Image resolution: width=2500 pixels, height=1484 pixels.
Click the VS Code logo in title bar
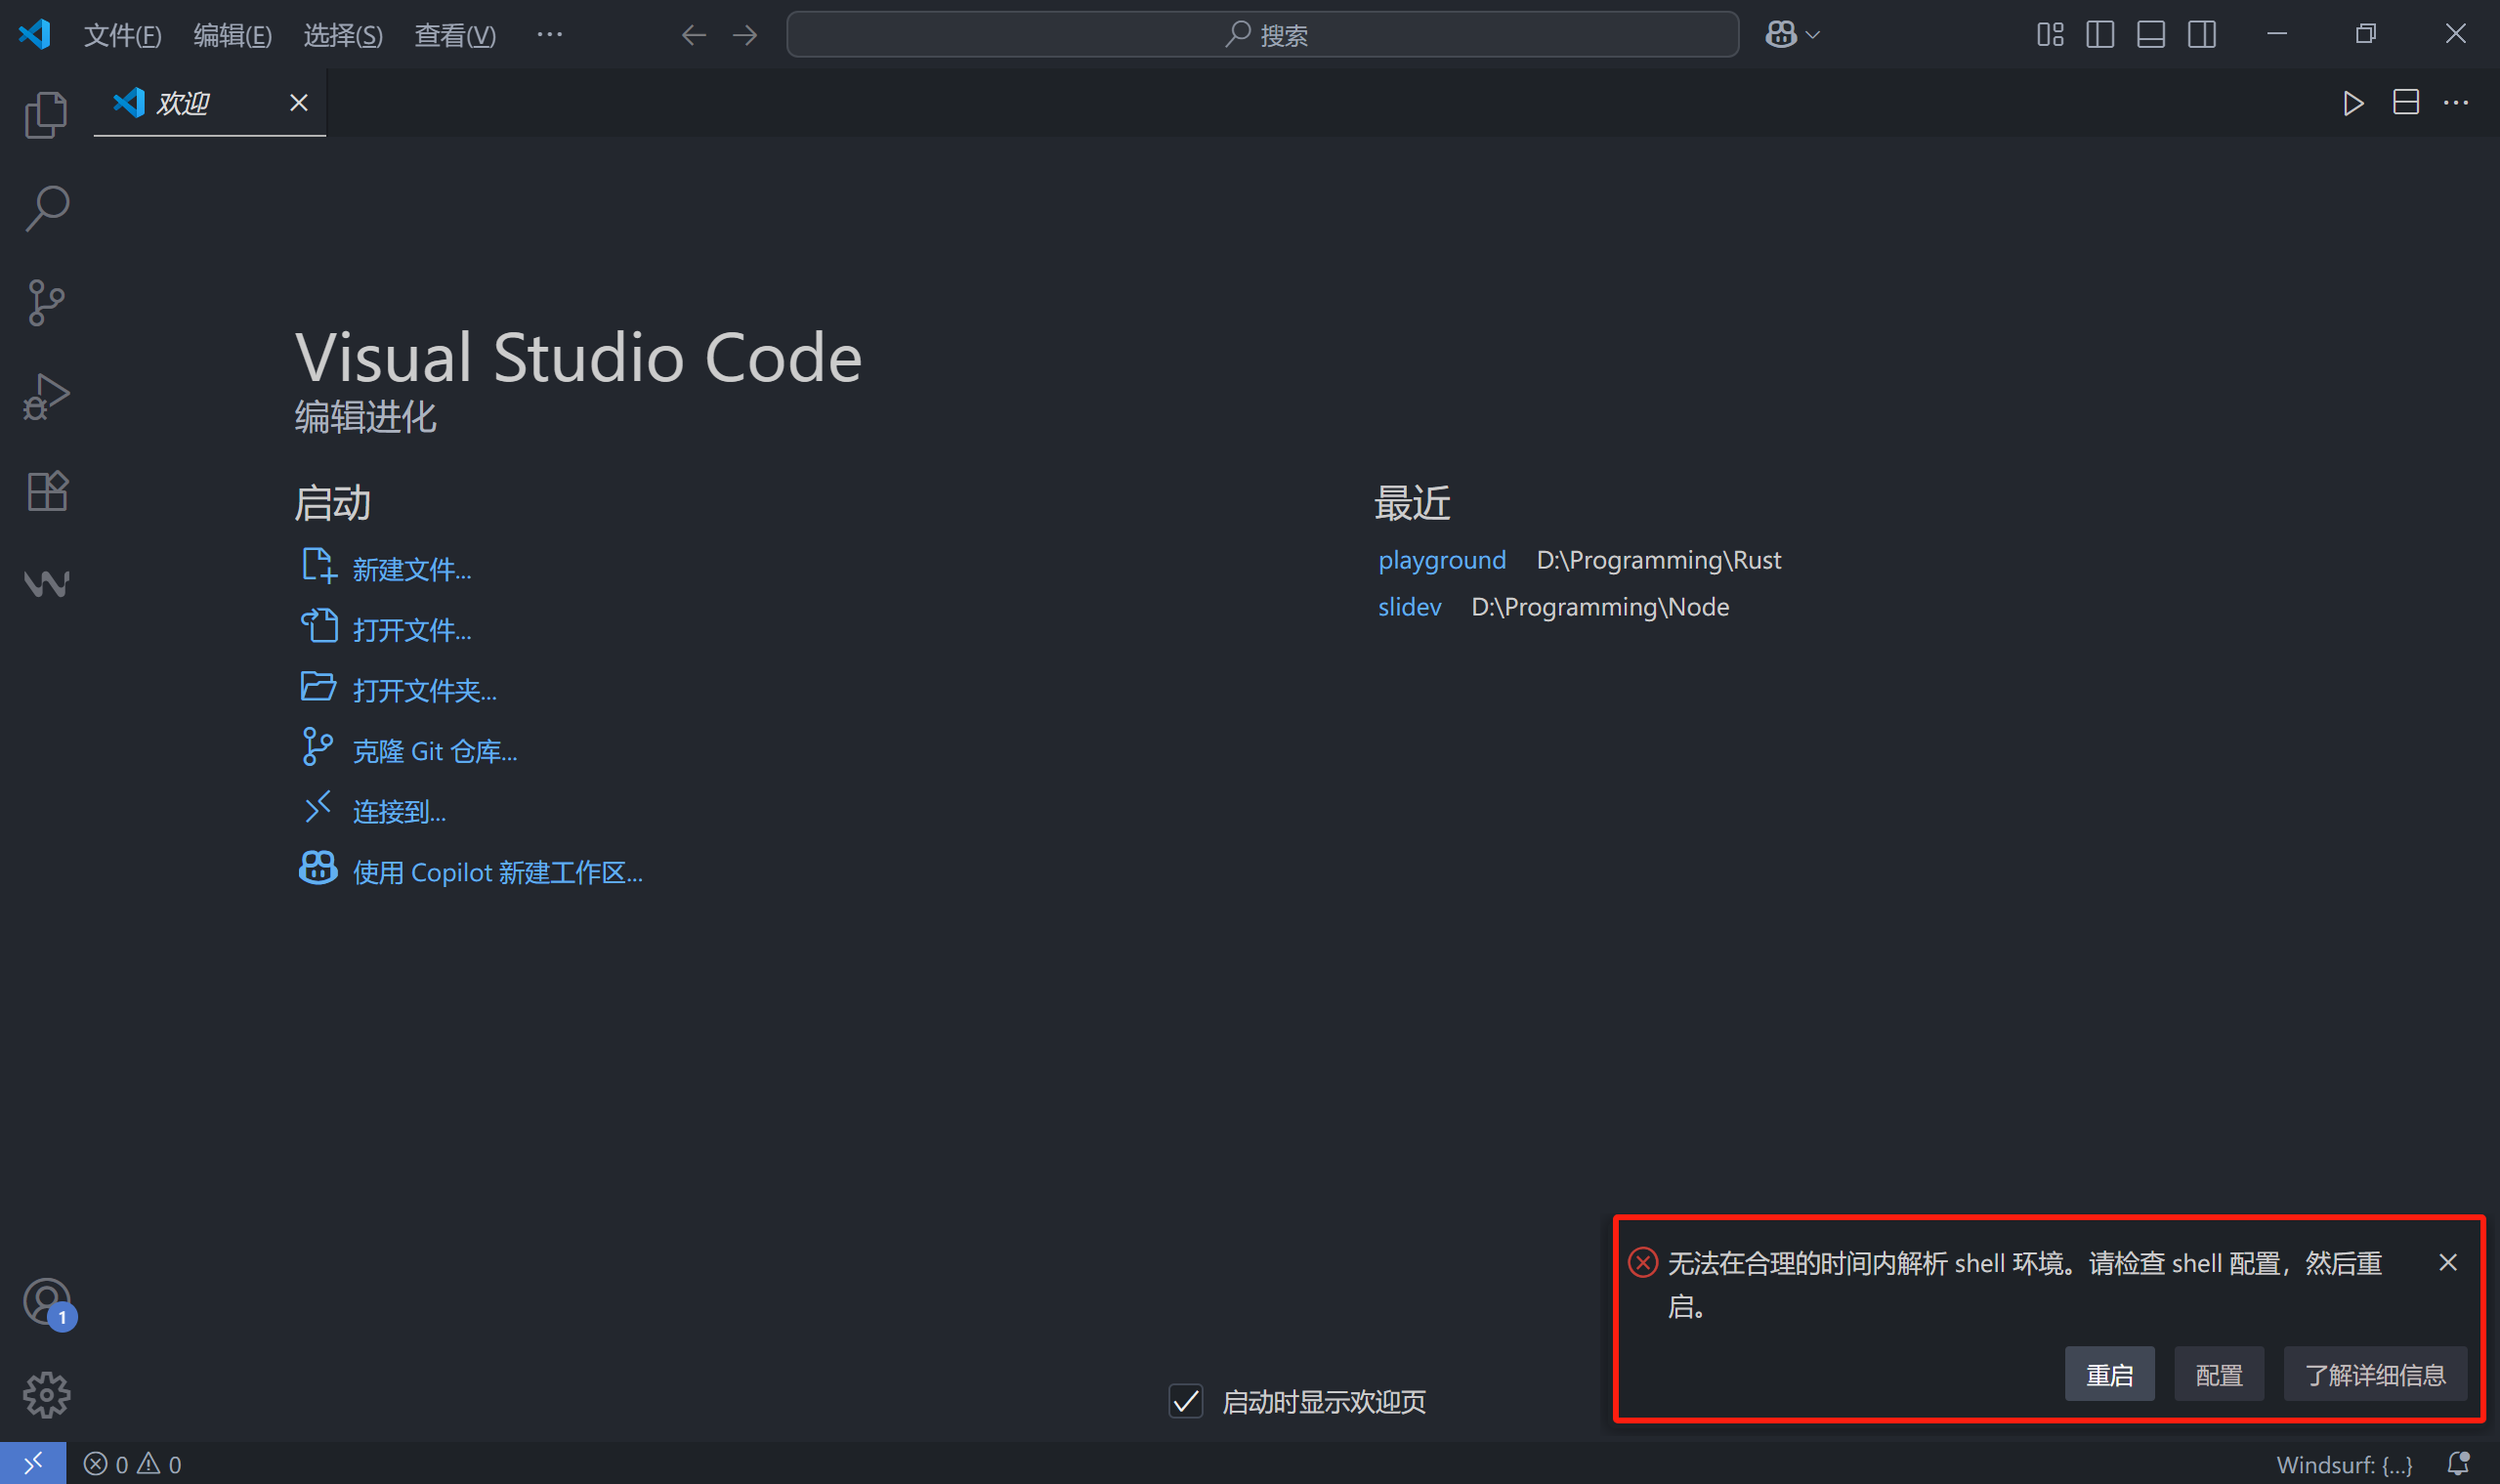click(35, 35)
